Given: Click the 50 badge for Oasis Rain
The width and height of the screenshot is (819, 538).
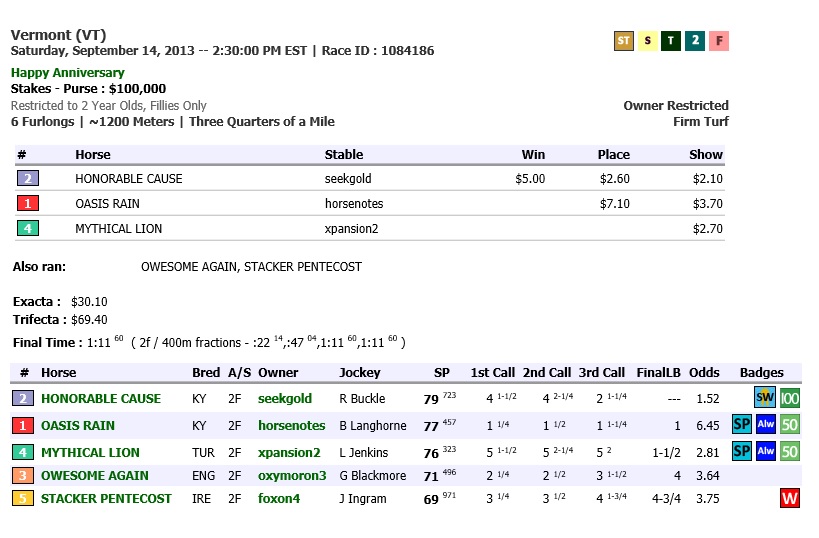Looking at the screenshot, I should (x=790, y=425).
